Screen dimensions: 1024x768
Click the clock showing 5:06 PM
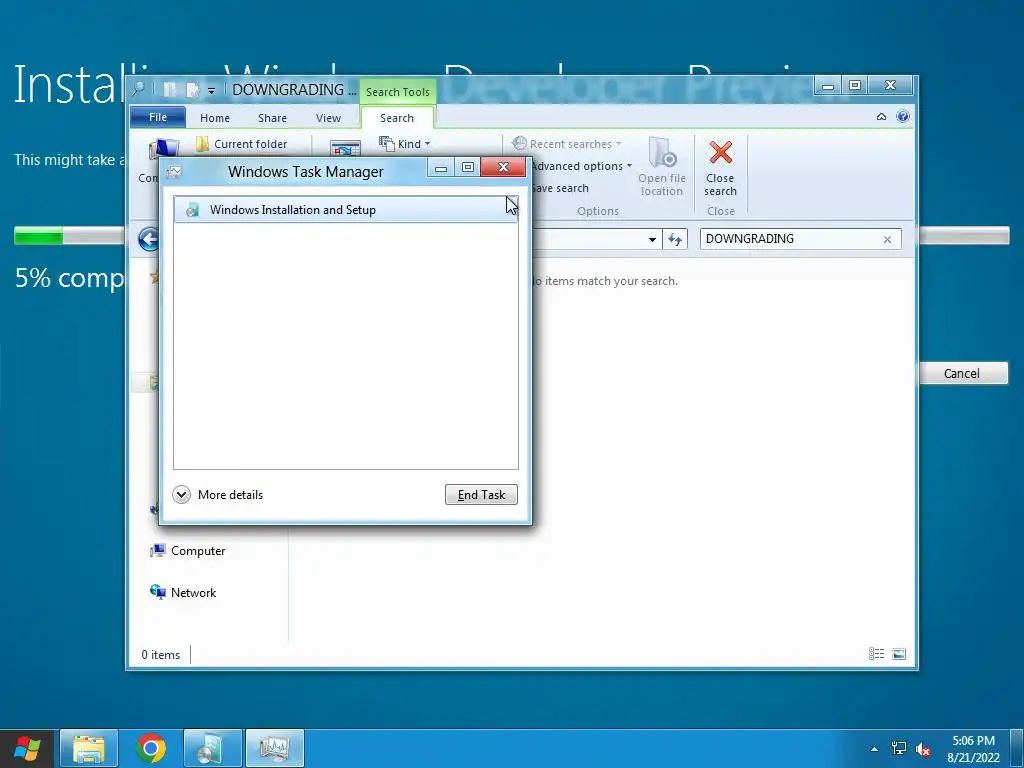click(x=973, y=741)
